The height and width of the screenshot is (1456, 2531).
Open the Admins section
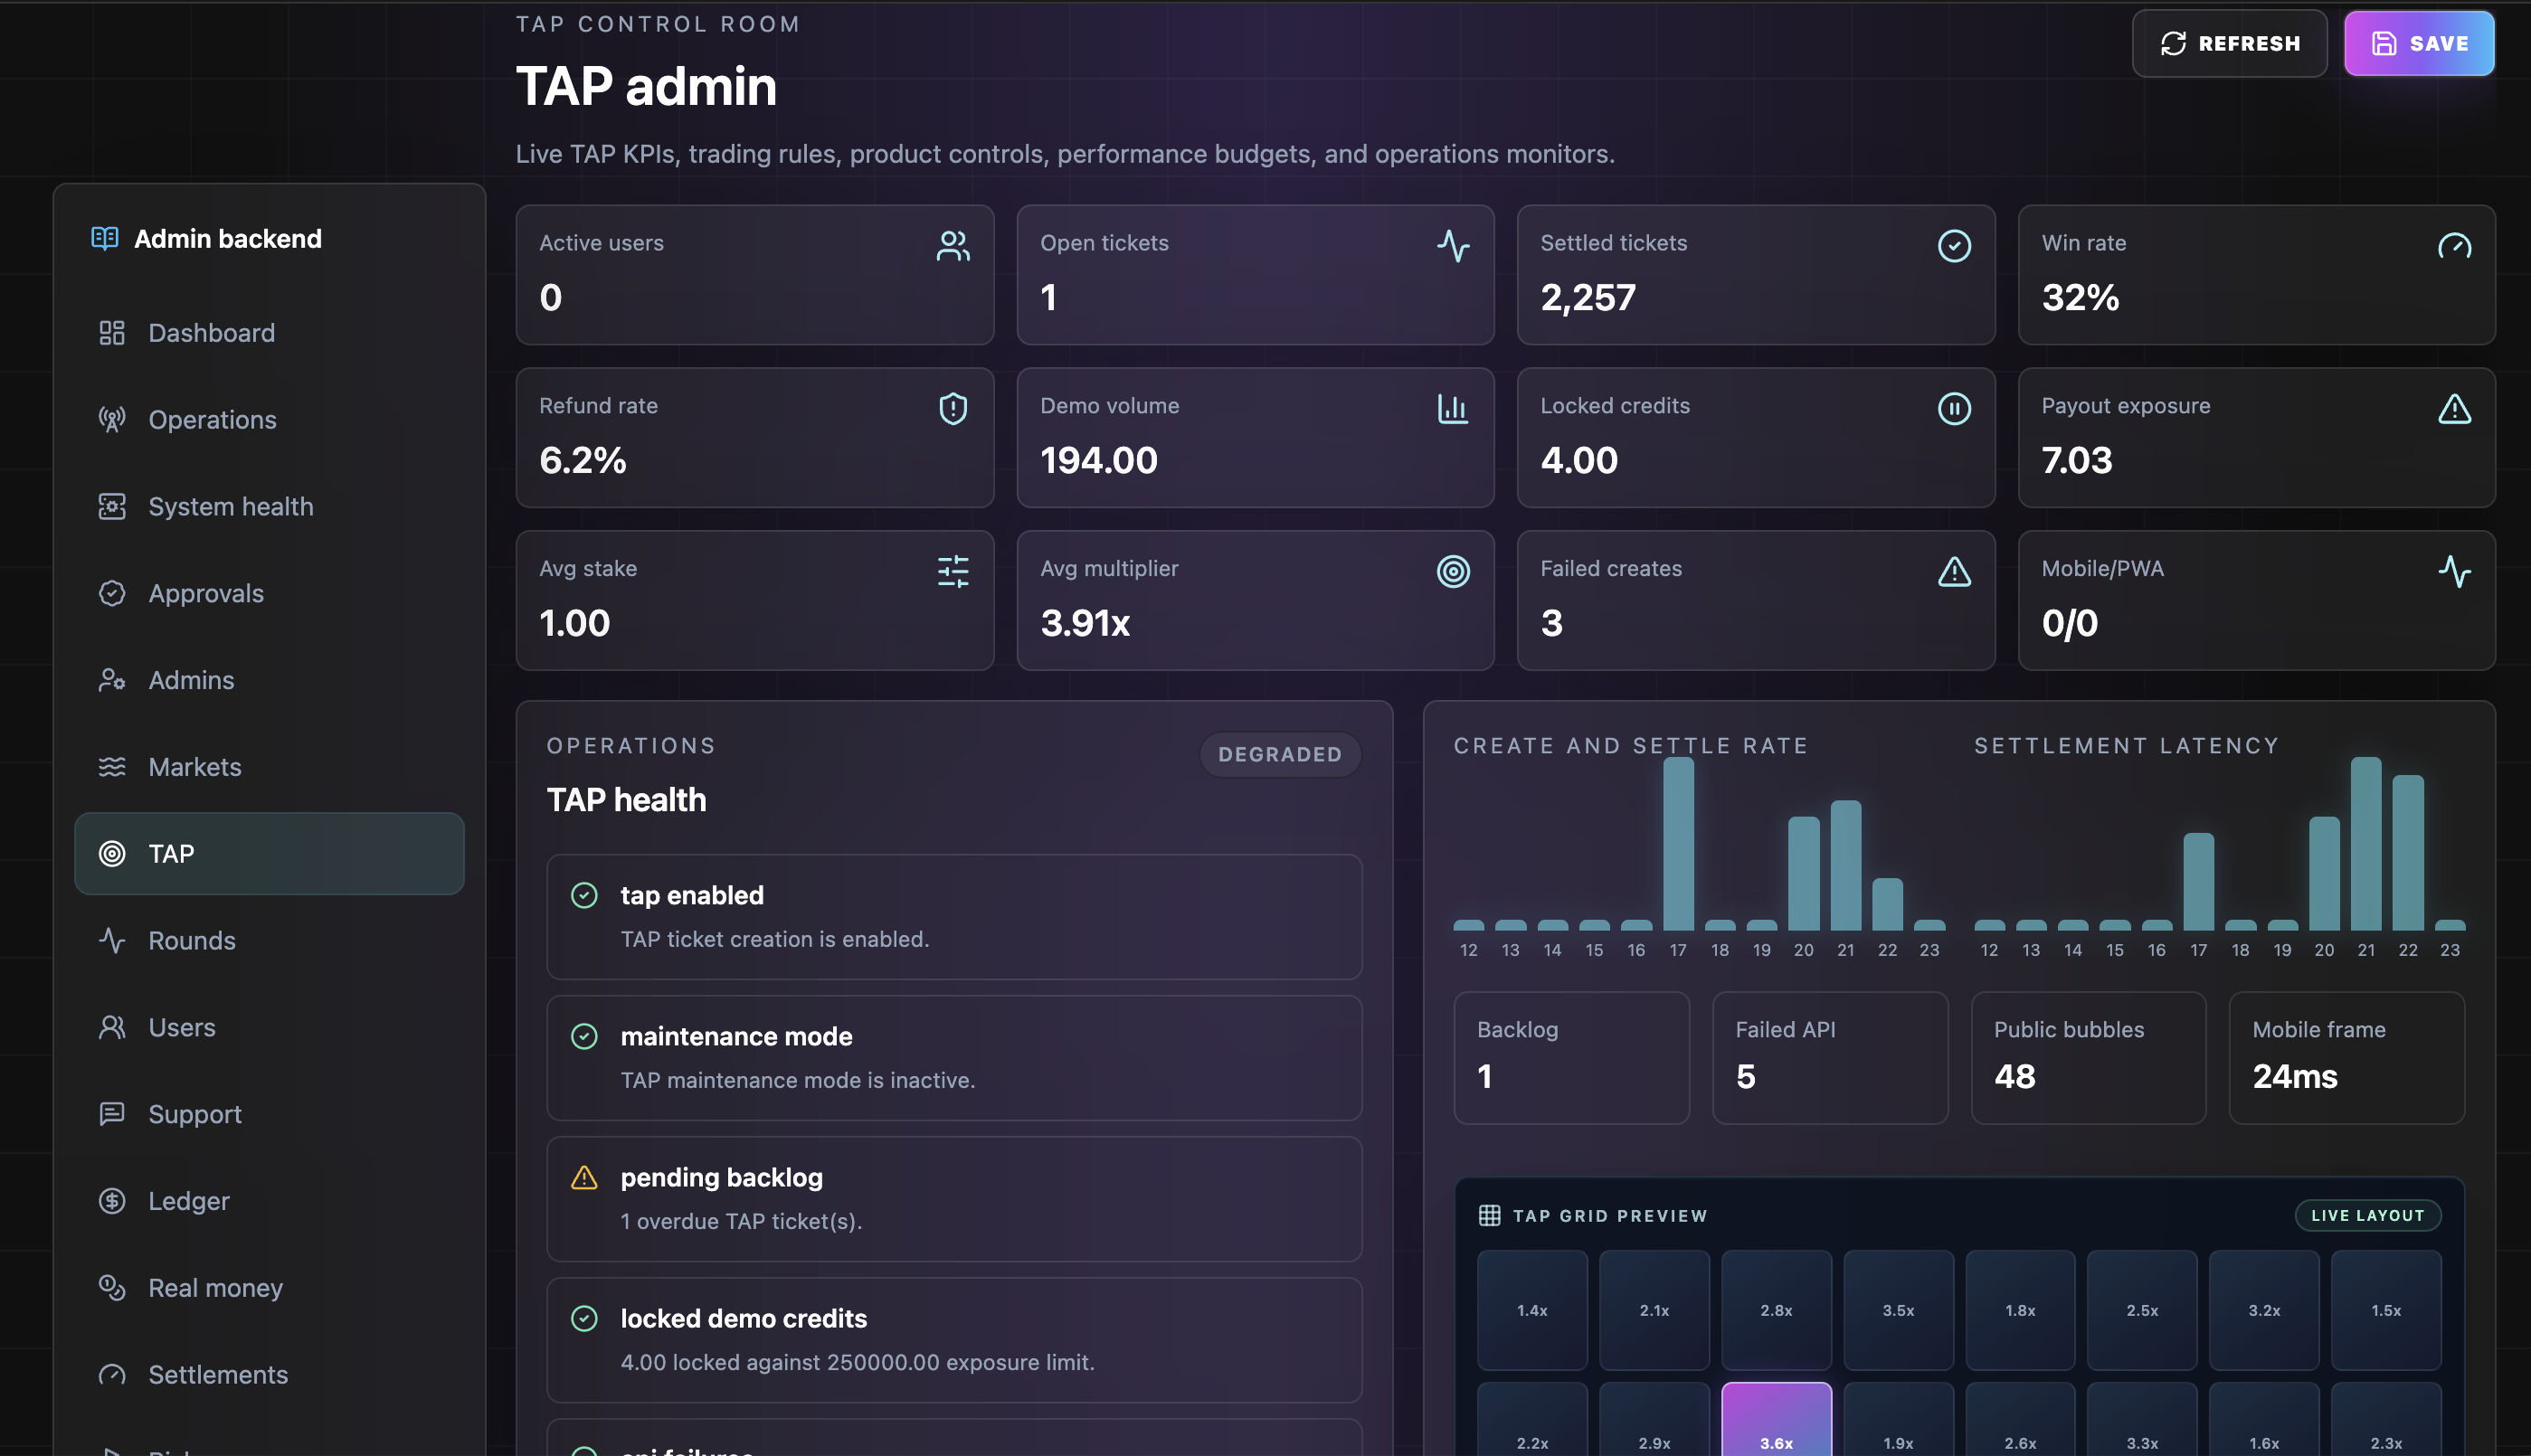pyautogui.click(x=269, y=680)
